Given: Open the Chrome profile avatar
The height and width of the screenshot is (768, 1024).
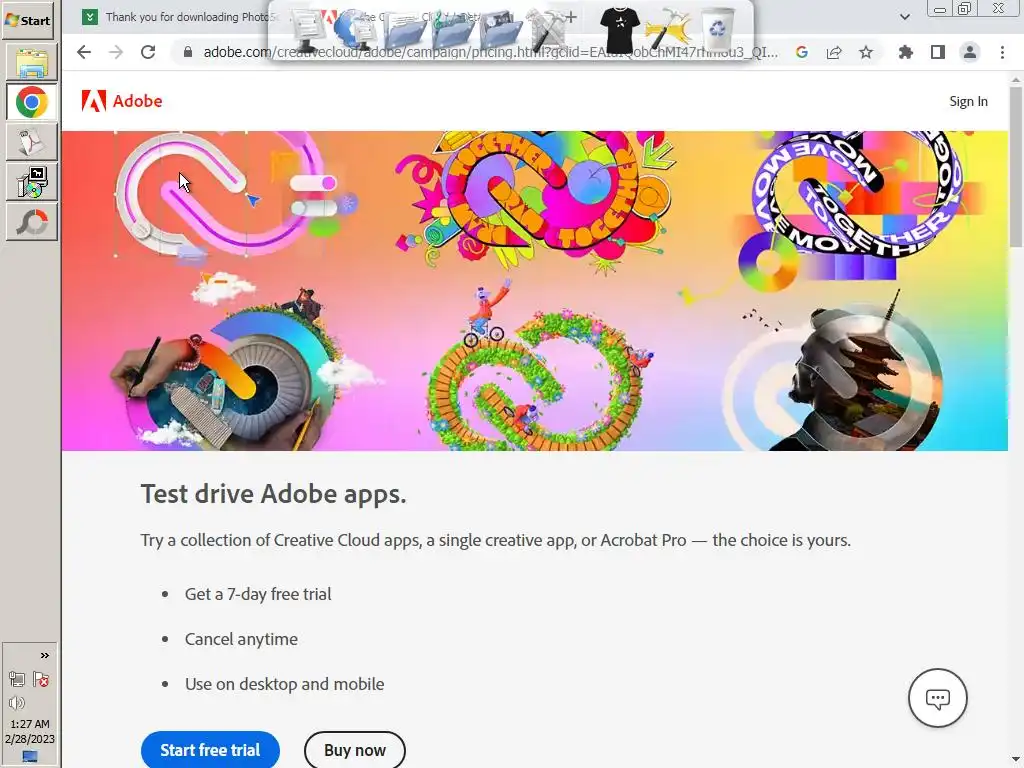Looking at the screenshot, I should (970, 52).
